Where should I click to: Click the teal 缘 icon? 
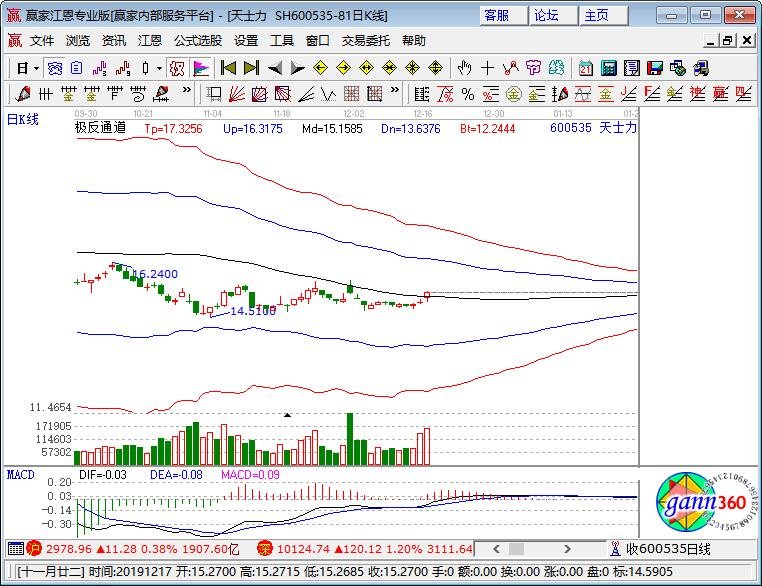point(556,68)
